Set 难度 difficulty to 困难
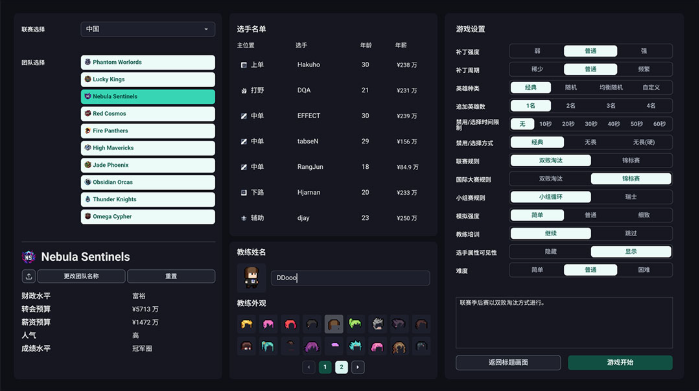Viewport: 699px width, 391px height. point(644,270)
